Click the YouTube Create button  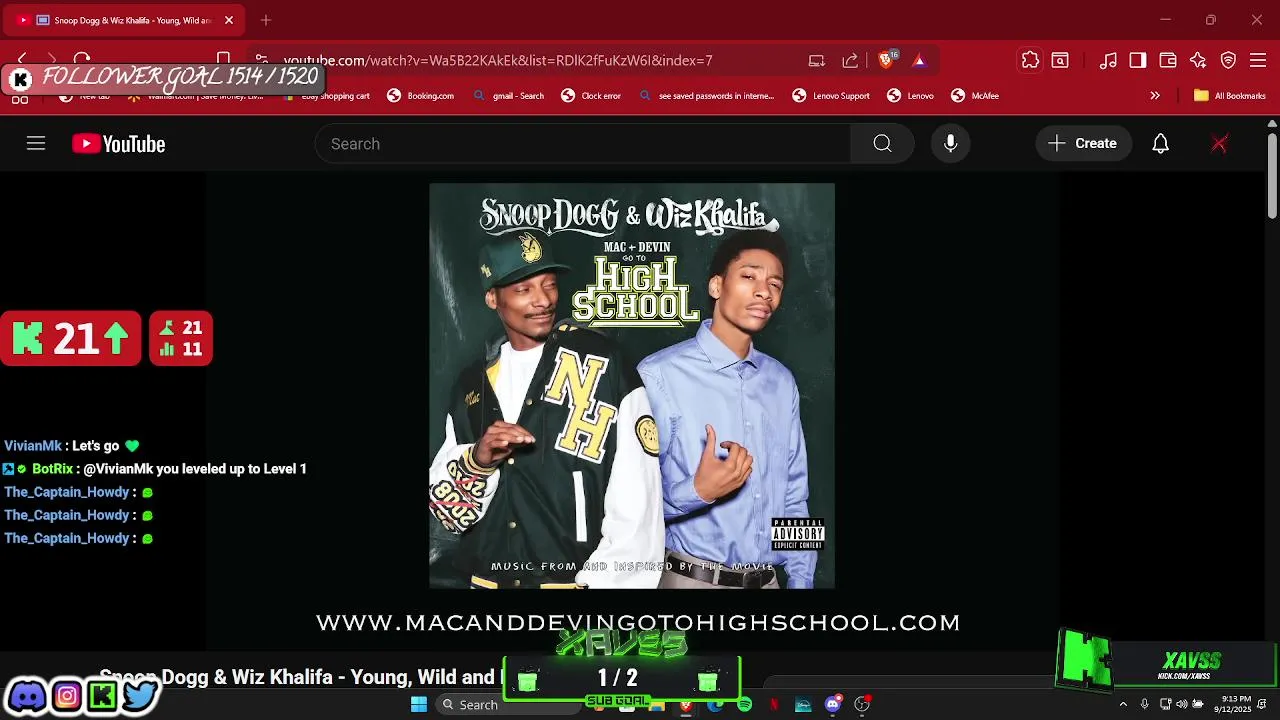click(1083, 144)
